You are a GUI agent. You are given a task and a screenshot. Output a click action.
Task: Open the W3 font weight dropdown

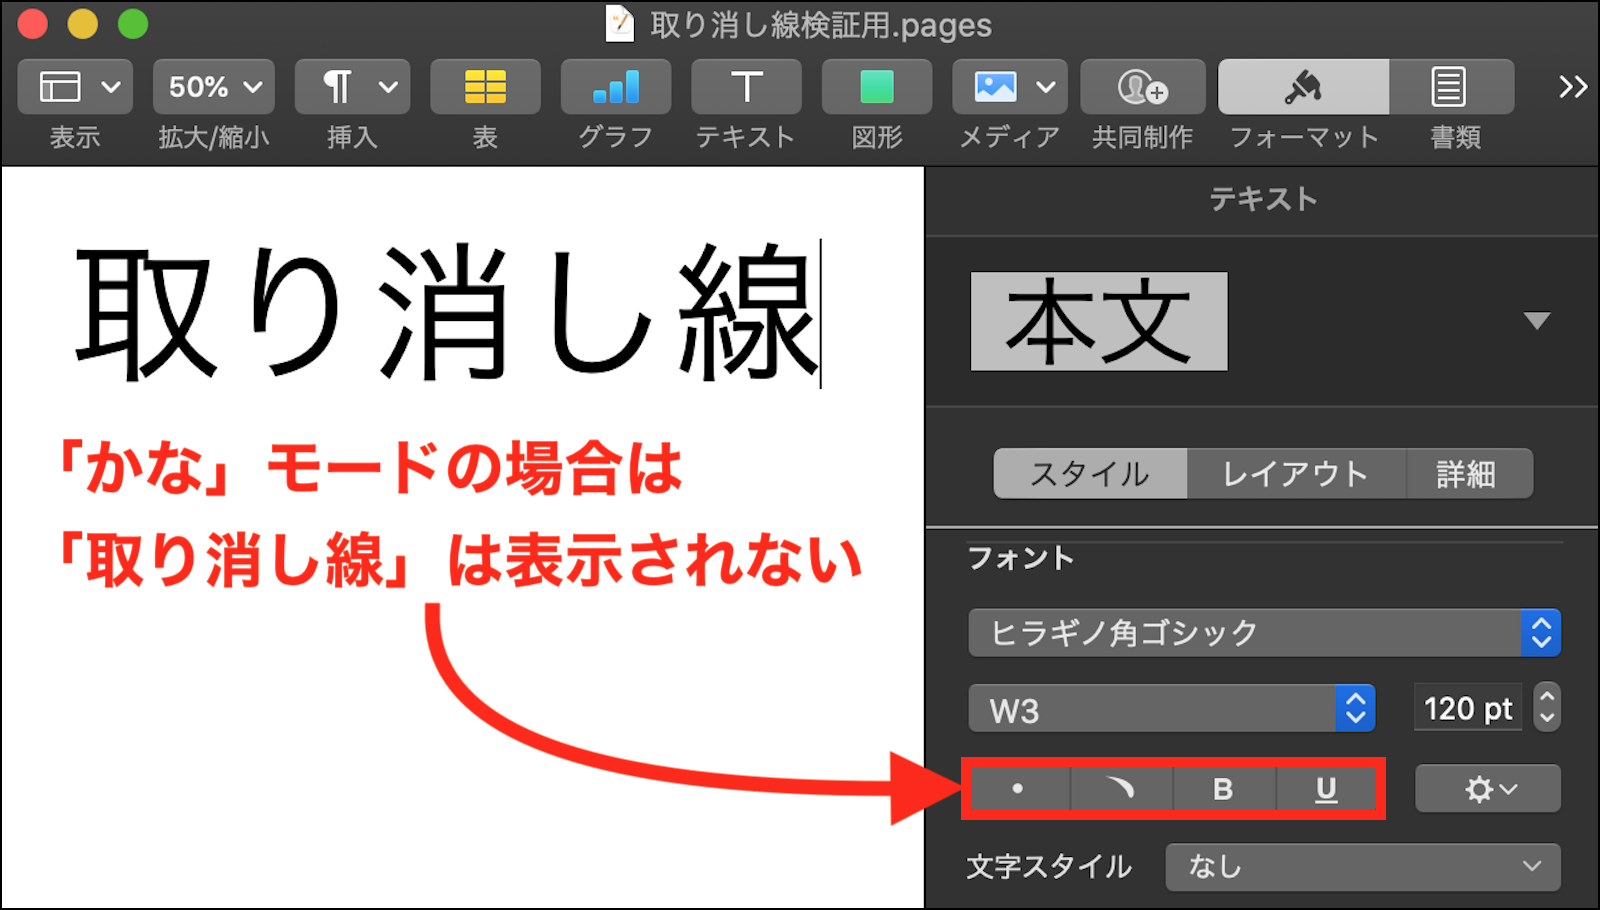(x=1171, y=709)
